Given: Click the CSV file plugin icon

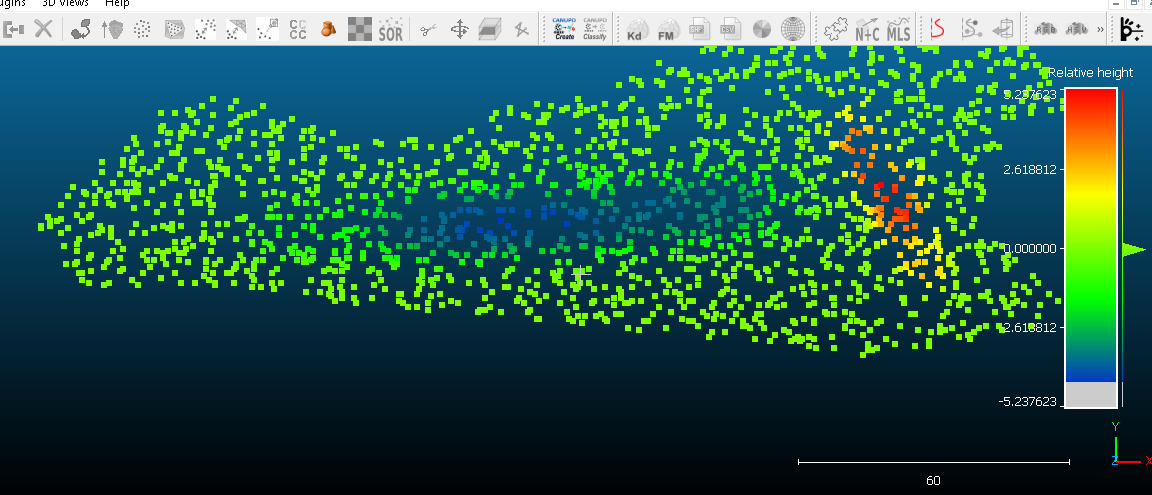Looking at the screenshot, I should pyautogui.click(x=731, y=30).
